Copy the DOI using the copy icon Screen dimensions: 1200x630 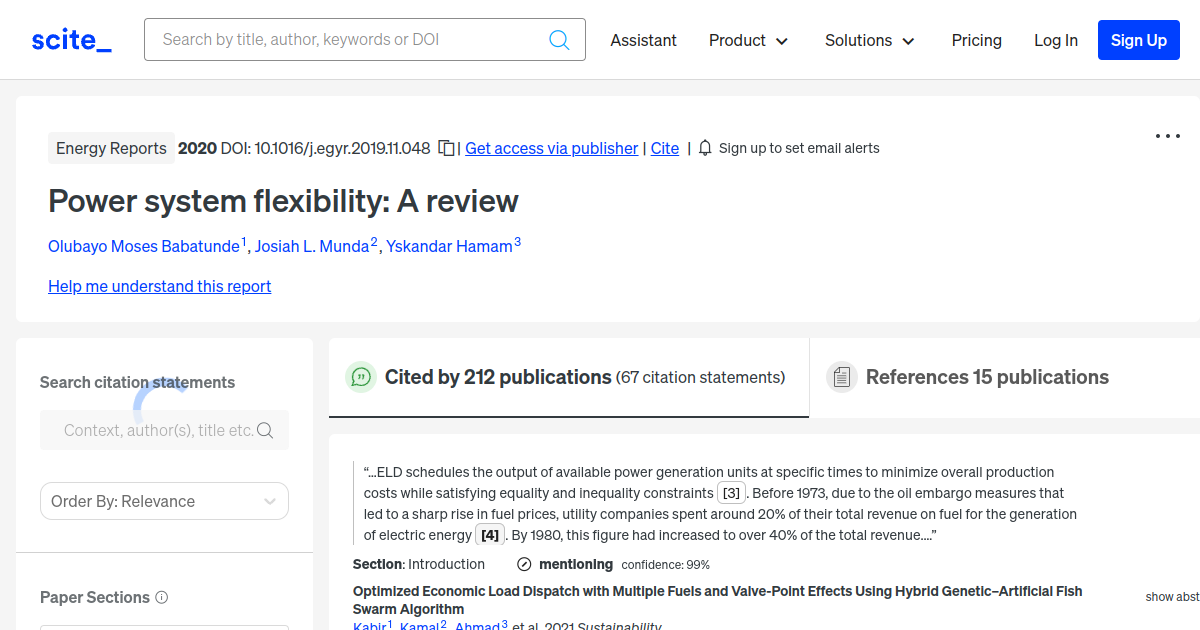446,146
